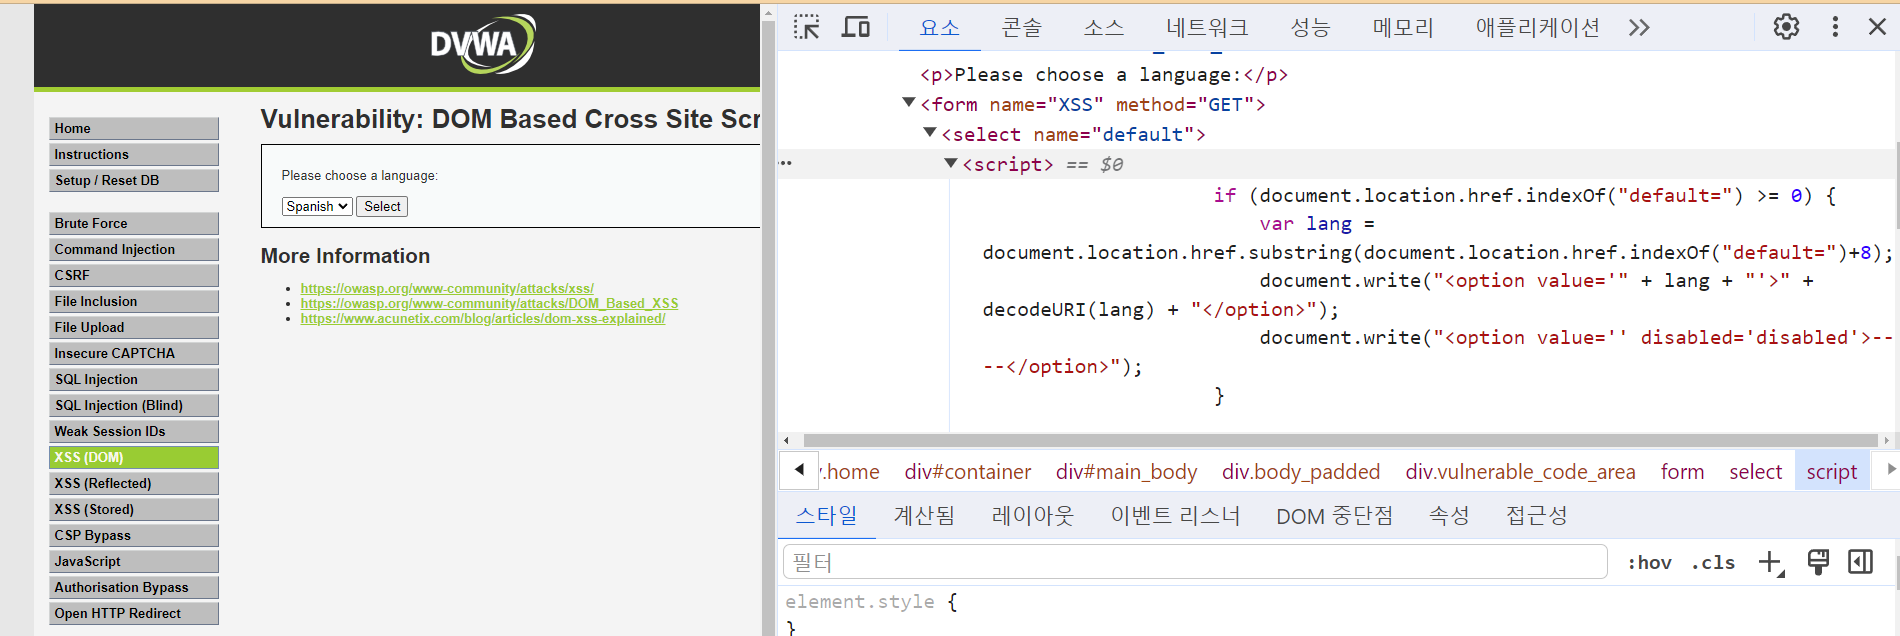1900x636 pixels.
Task: Open the ellipsis menu beside script row
Action: pyautogui.click(x=786, y=163)
